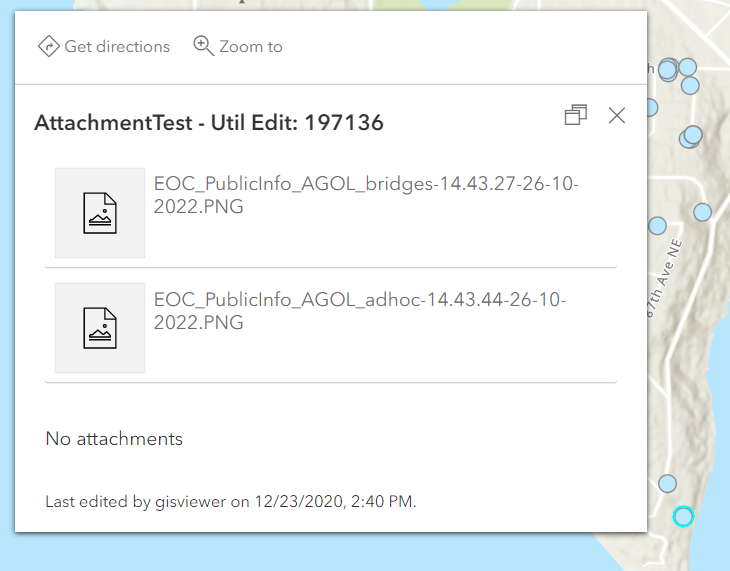Click blue point touching popup edge near 87th Ave

[657, 226]
